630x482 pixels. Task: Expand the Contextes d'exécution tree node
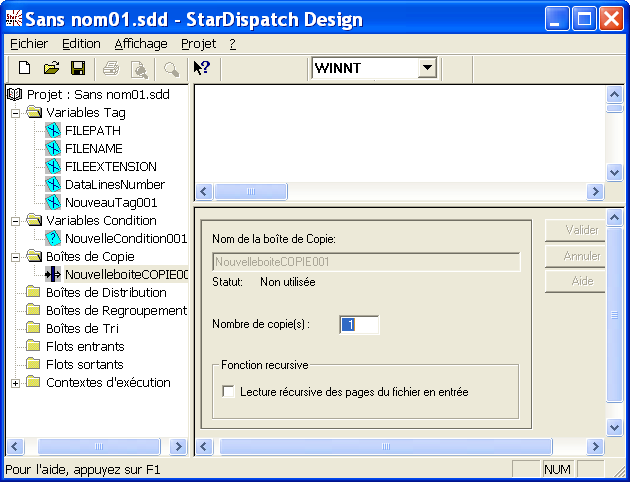coord(16,383)
